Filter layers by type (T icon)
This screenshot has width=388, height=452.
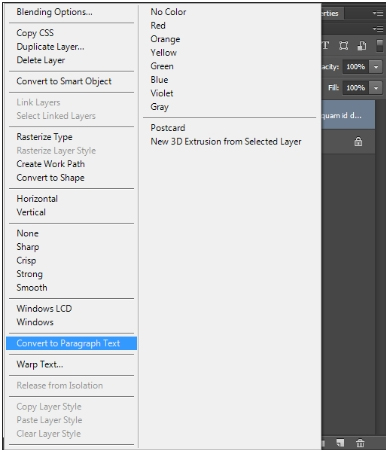point(326,46)
